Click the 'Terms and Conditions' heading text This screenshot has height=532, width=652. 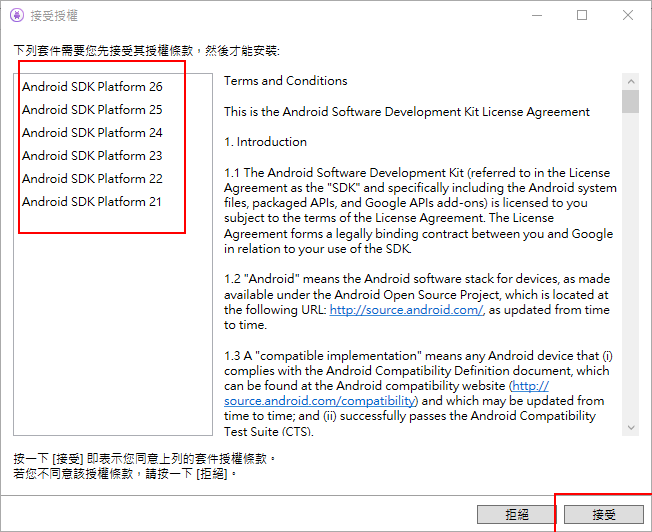click(x=286, y=81)
